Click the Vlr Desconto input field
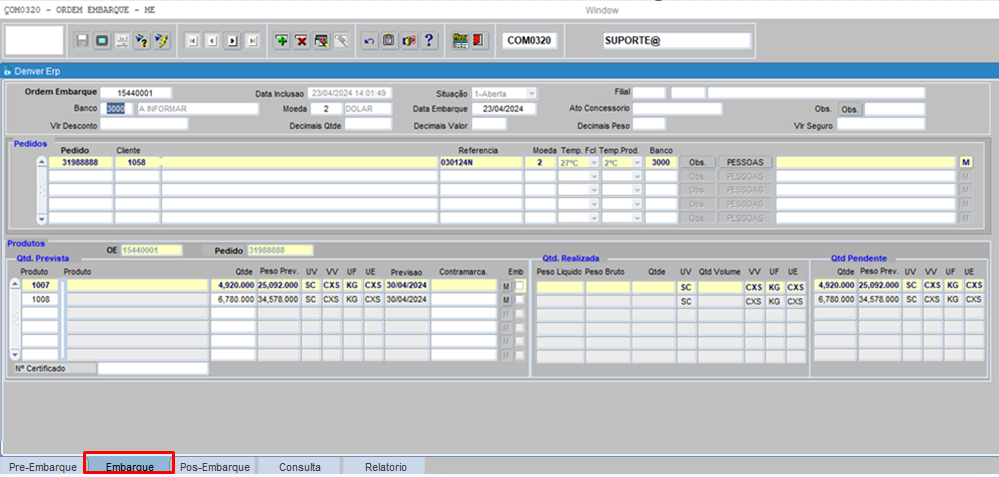999x477 pixels. [143, 124]
